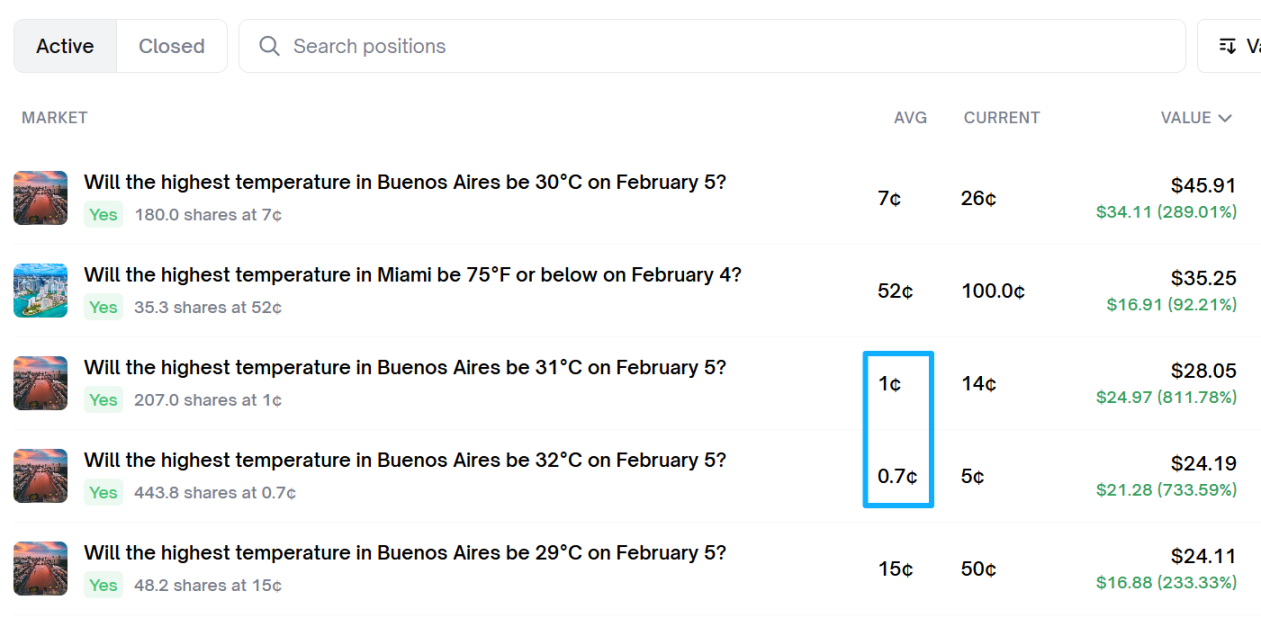Click the search magnifier icon
Image resolution: width=1261 pixels, height=618 pixels.
click(x=269, y=46)
